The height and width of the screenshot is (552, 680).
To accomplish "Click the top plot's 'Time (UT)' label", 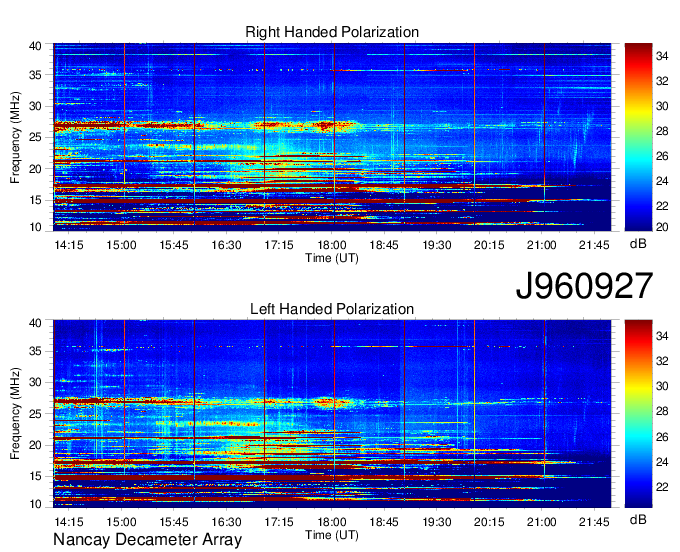I will point(332,258).
